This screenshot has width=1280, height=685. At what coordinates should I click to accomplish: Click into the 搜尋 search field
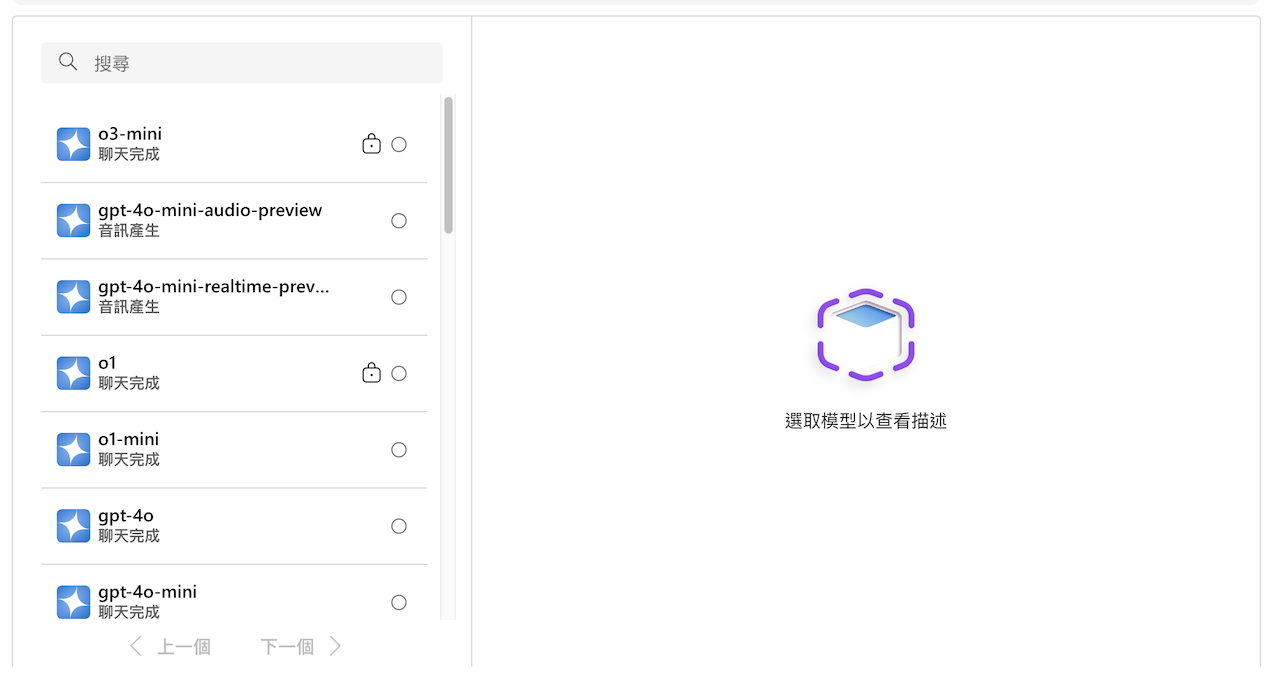[242, 63]
